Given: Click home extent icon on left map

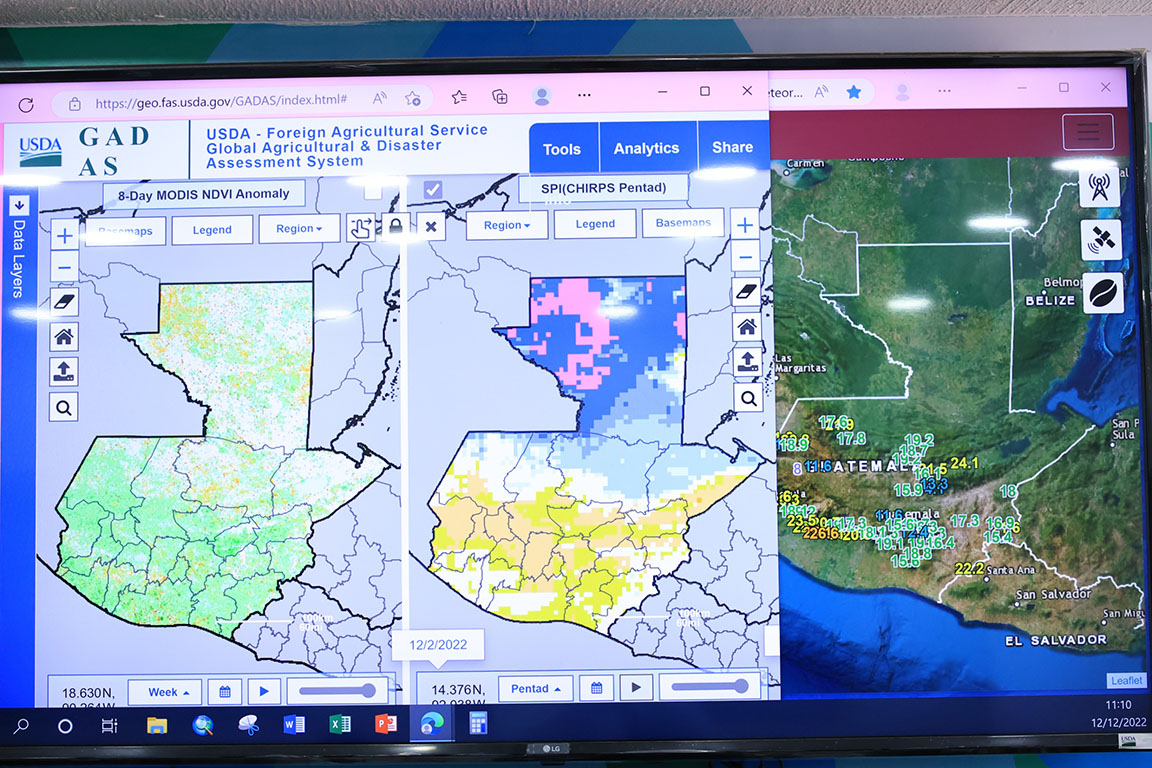Looking at the screenshot, I should [x=63, y=337].
